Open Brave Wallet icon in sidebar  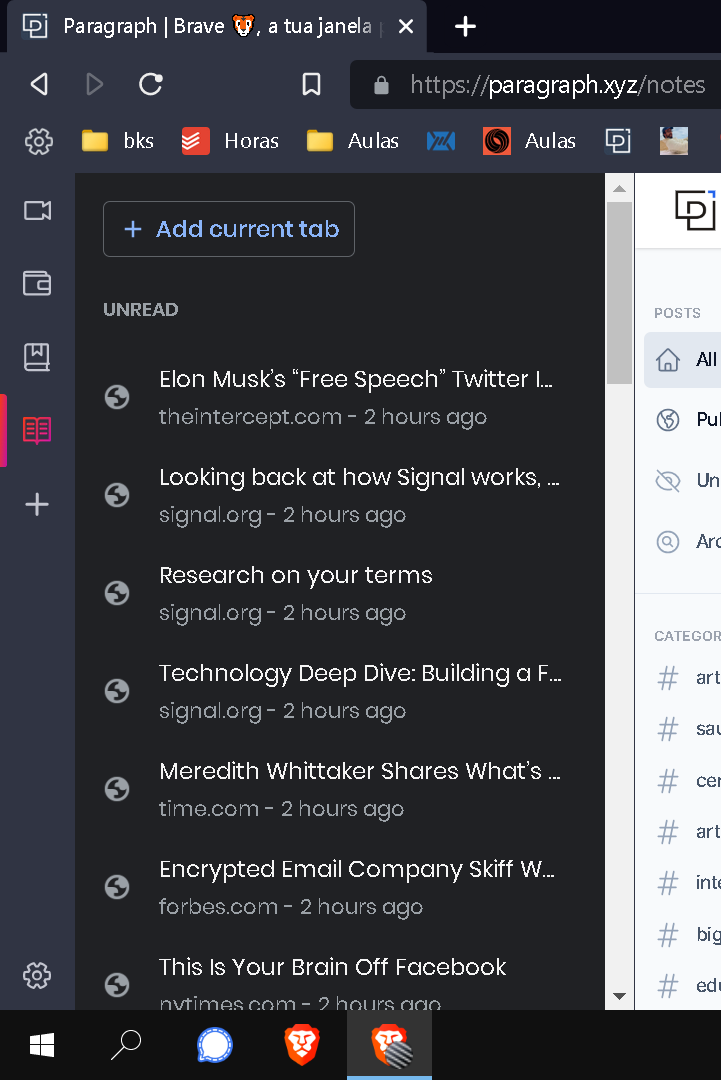(37, 284)
